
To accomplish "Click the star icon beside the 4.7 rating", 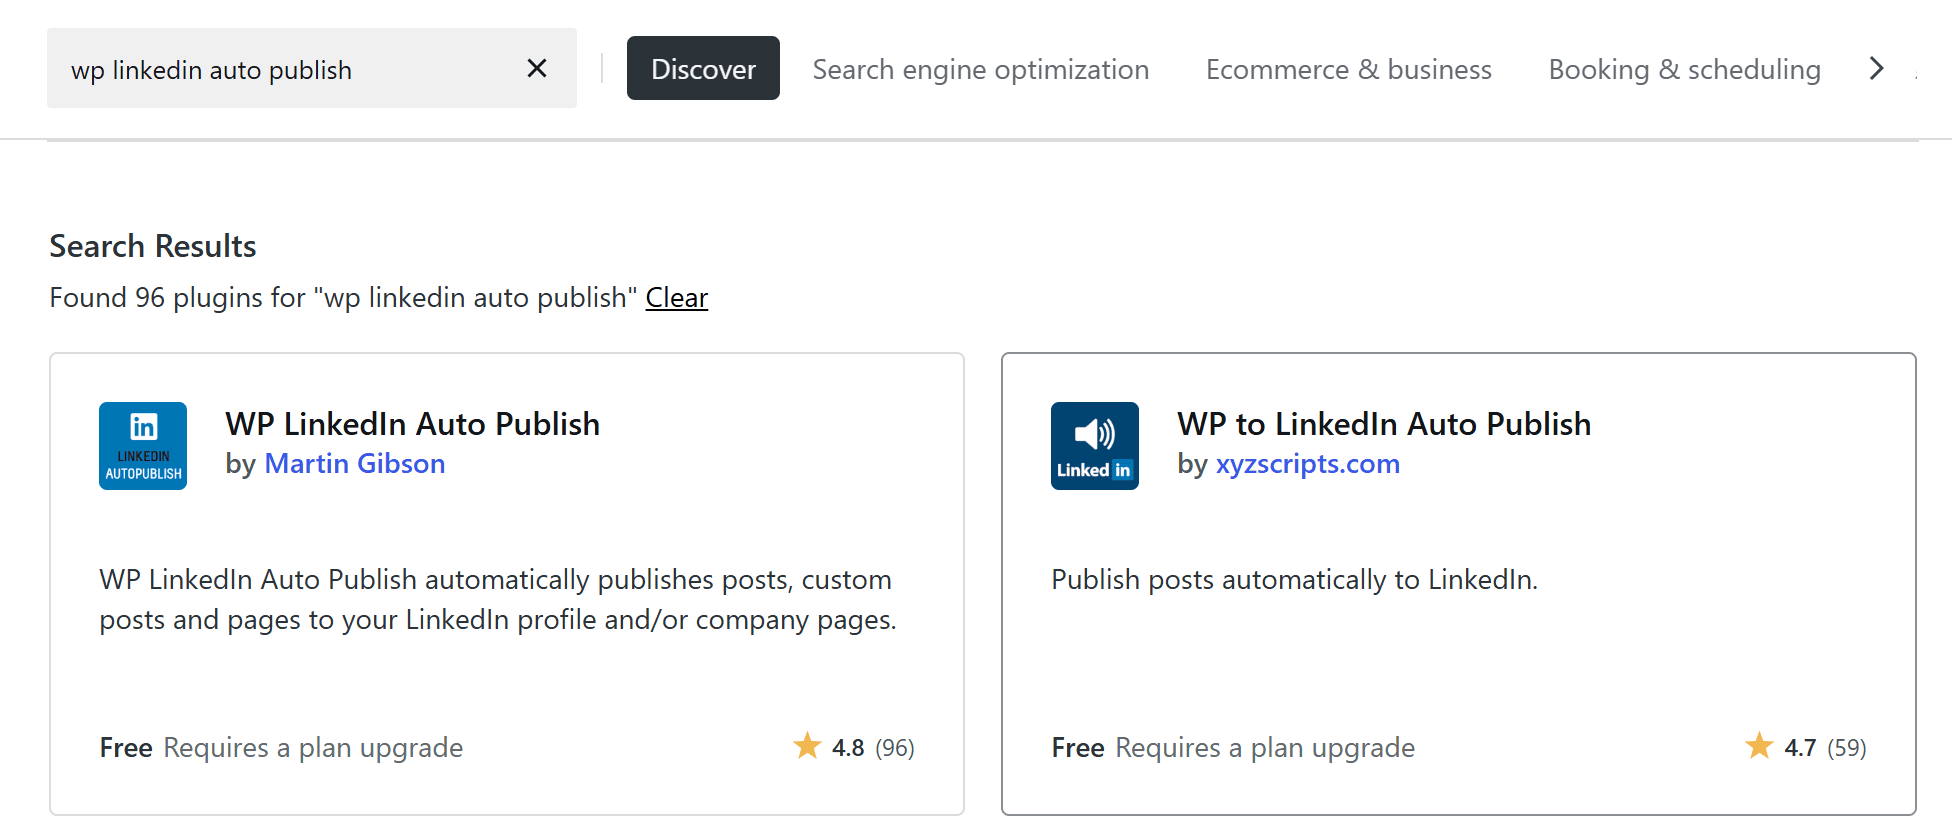I will tap(1759, 746).
